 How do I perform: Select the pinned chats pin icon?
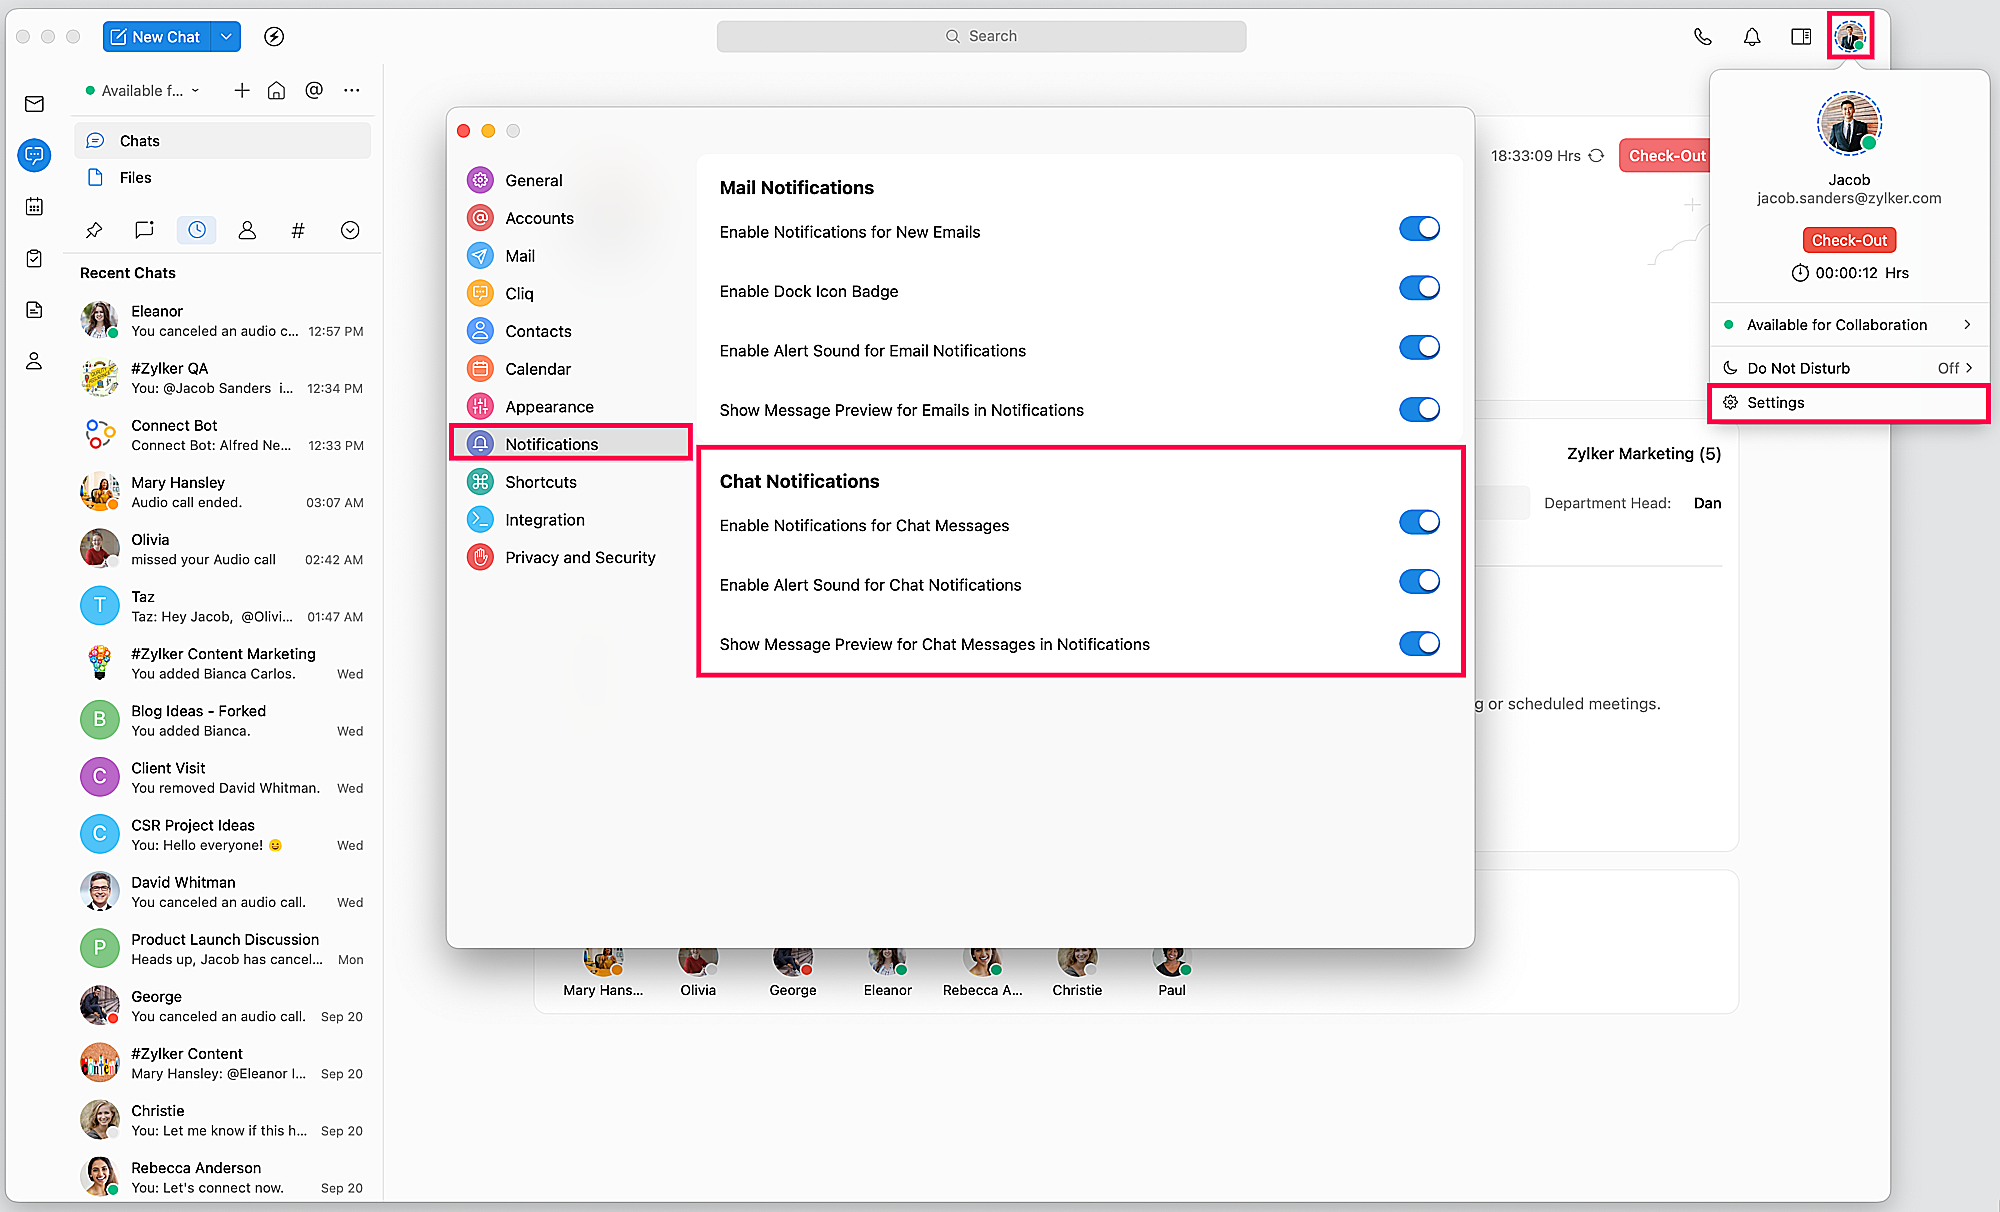point(94,230)
